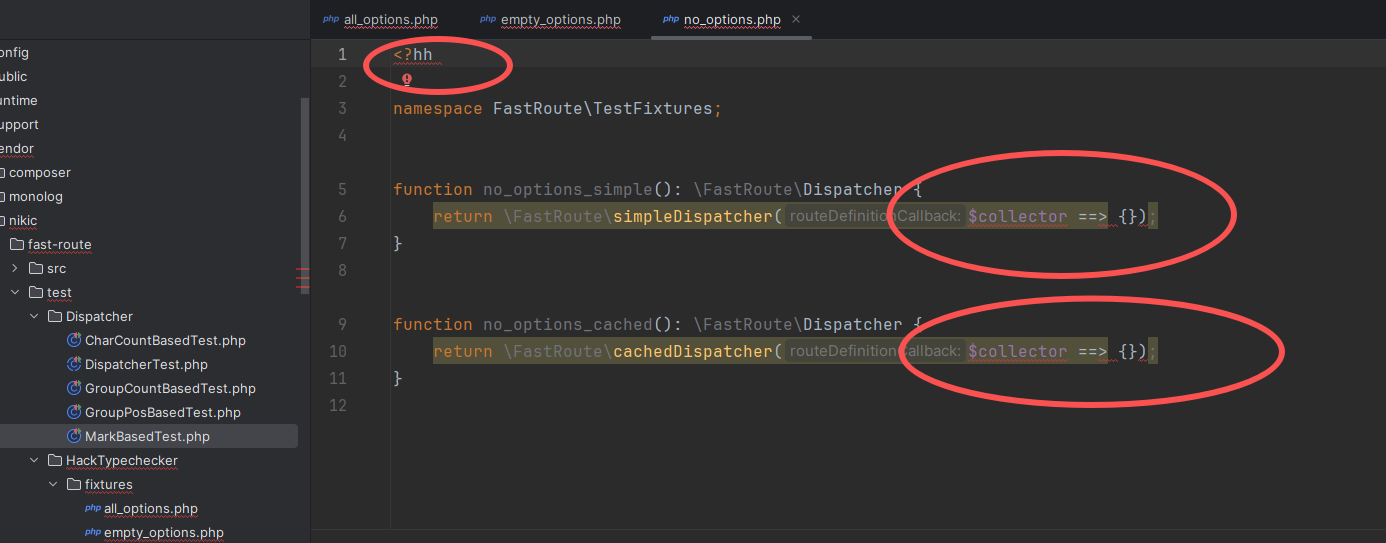Select MarkBasedTest.php in the project tree

pos(147,437)
